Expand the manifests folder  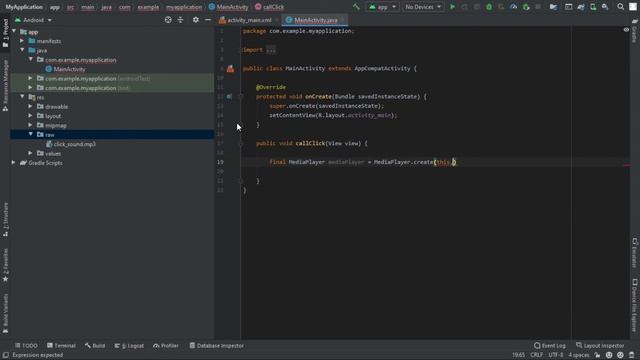[22, 41]
